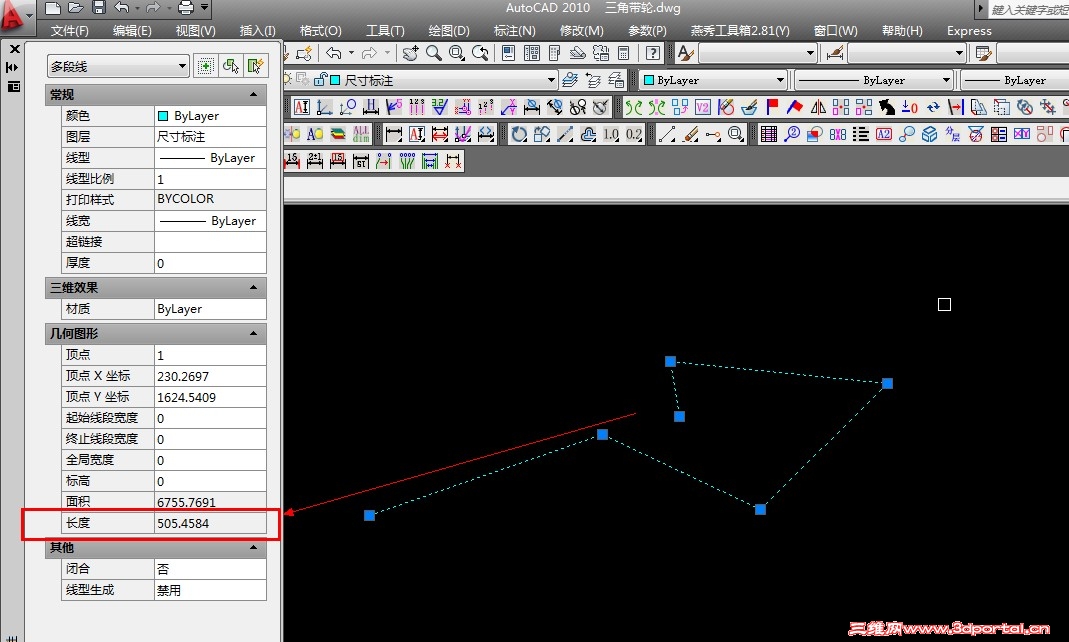
Task: Click the New file icon in quick access toolbar
Action: click(x=53, y=8)
